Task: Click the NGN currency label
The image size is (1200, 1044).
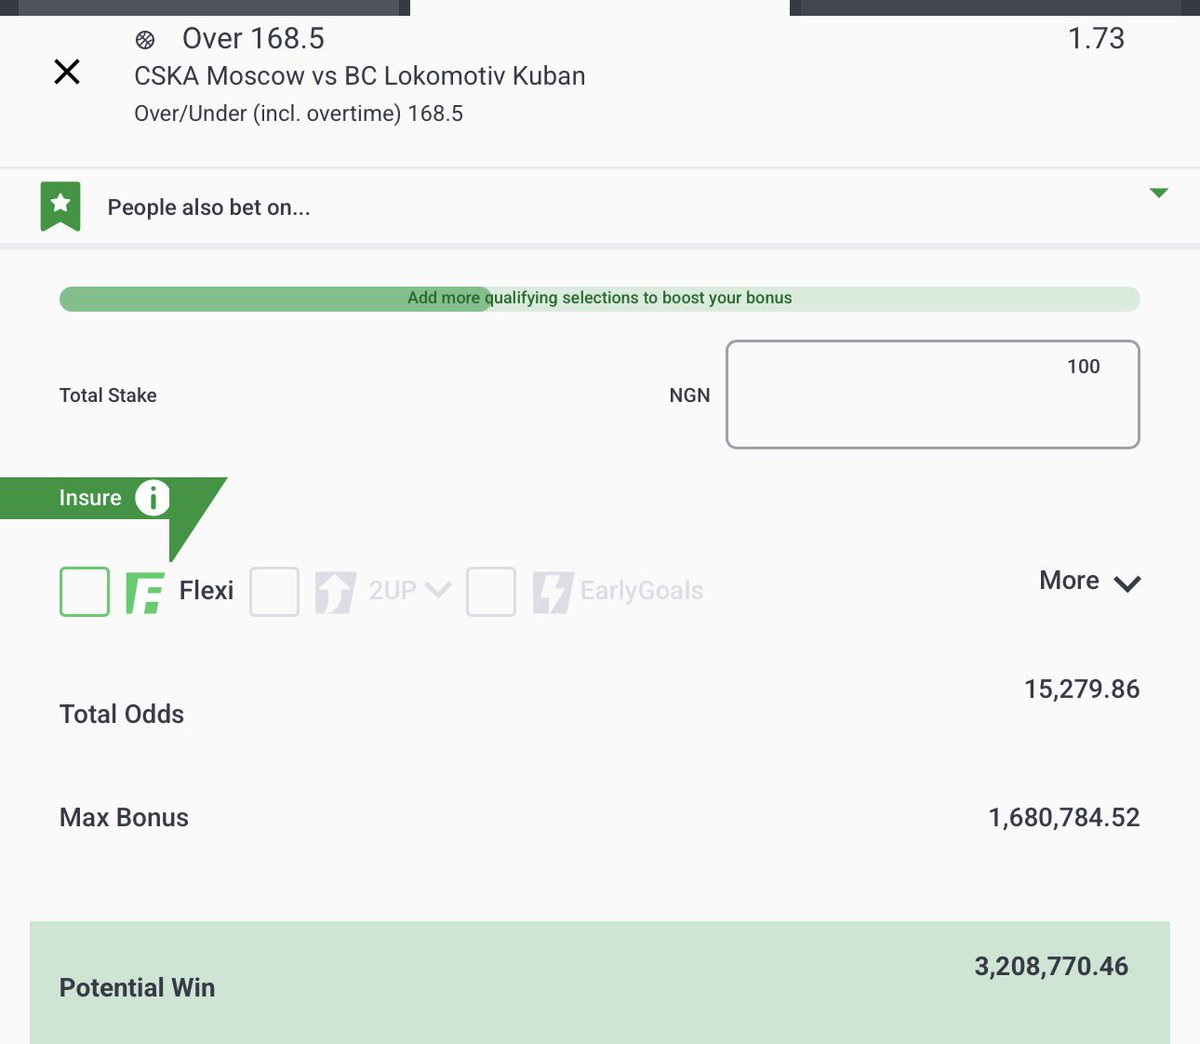Action: [x=690, y=395]
